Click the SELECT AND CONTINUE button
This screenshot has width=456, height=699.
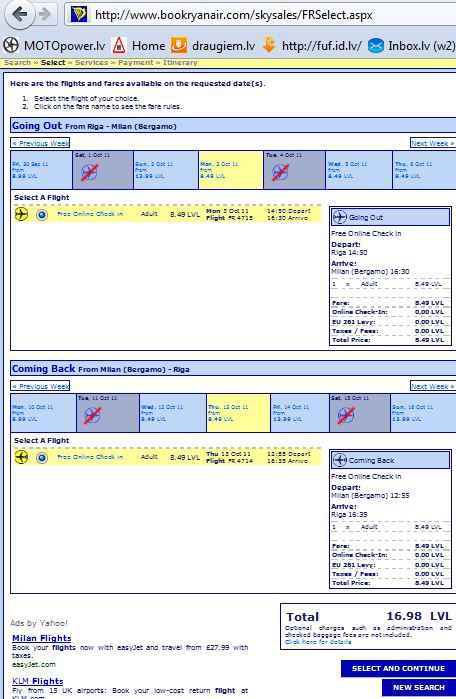[x=398, y=668]
